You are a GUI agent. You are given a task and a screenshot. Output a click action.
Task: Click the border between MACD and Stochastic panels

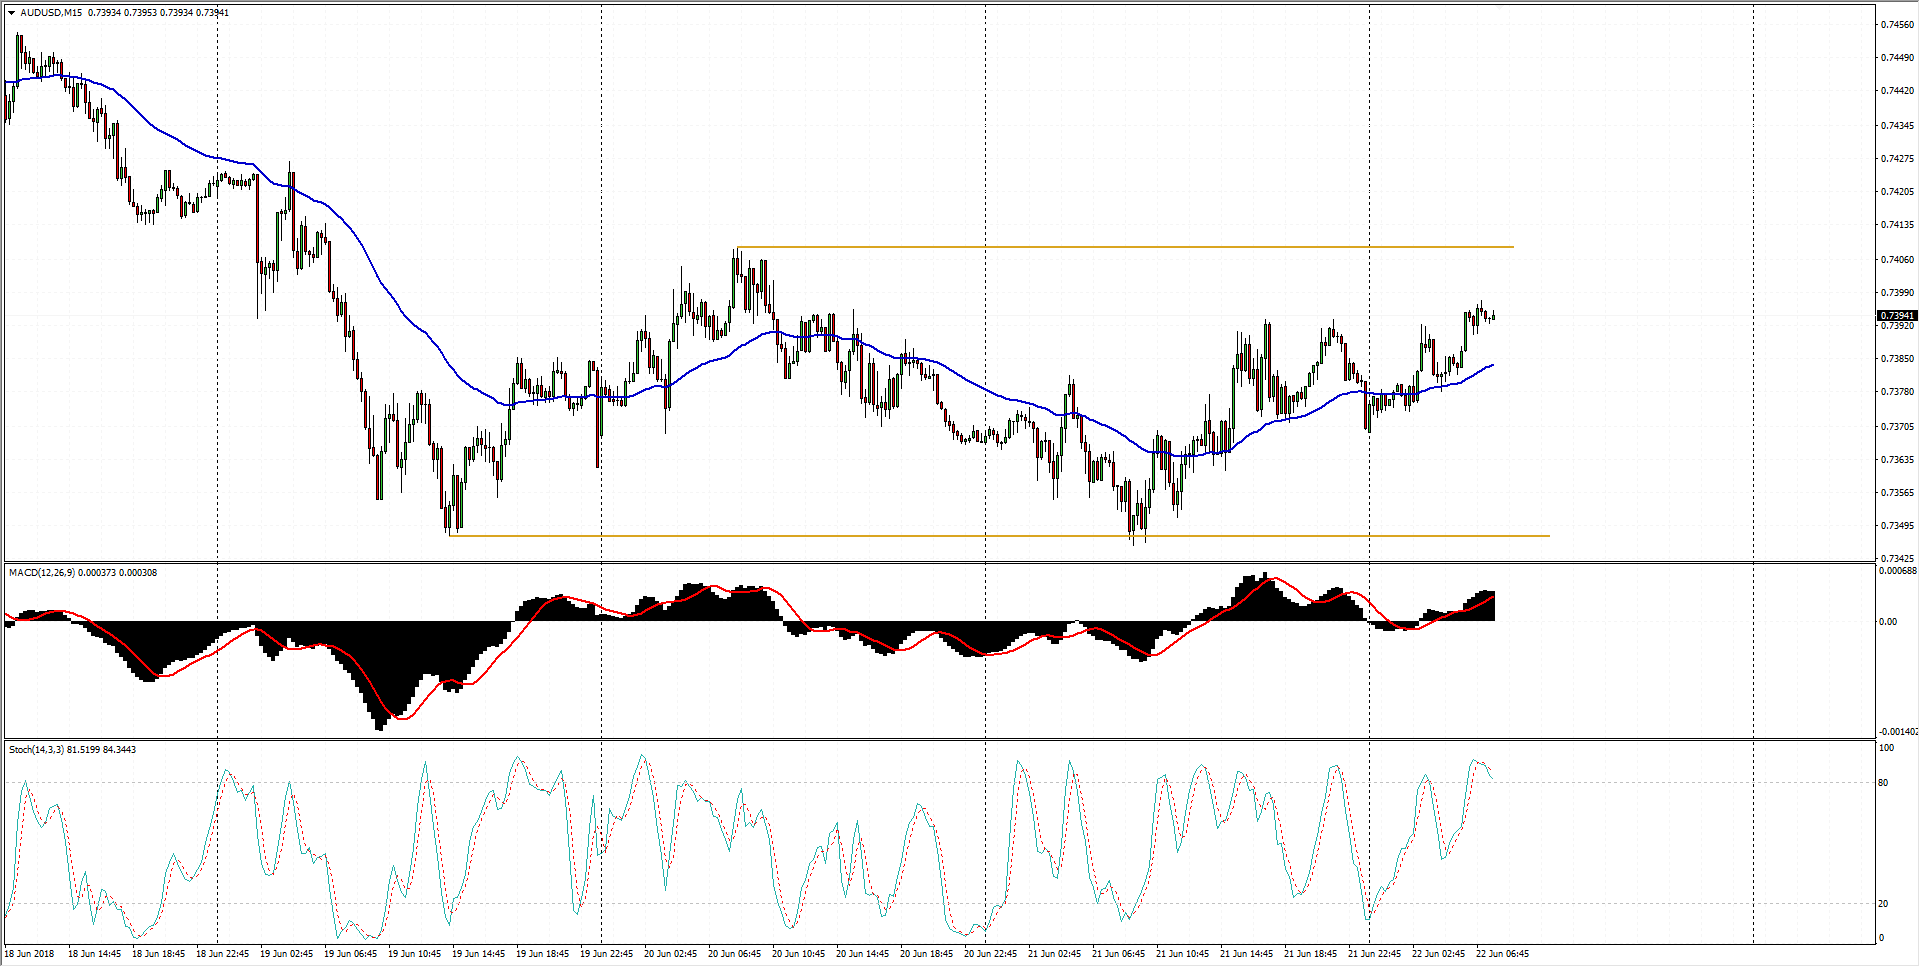[938, 740]
